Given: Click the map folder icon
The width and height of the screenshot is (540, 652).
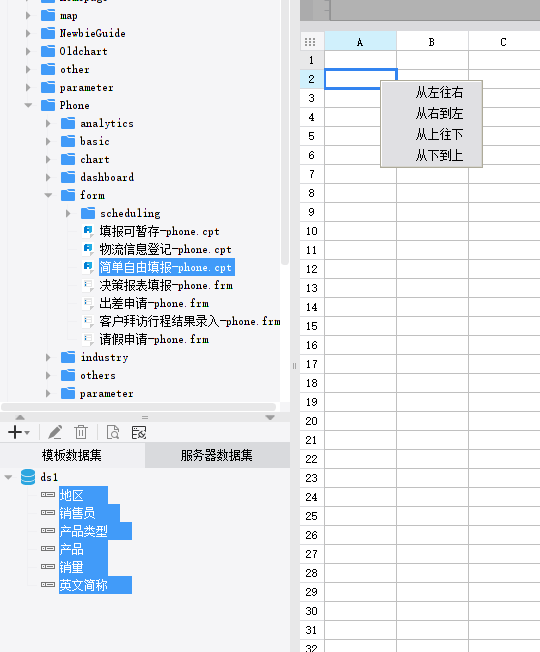Looking at the screenshot, I should (x=48, y=15).
